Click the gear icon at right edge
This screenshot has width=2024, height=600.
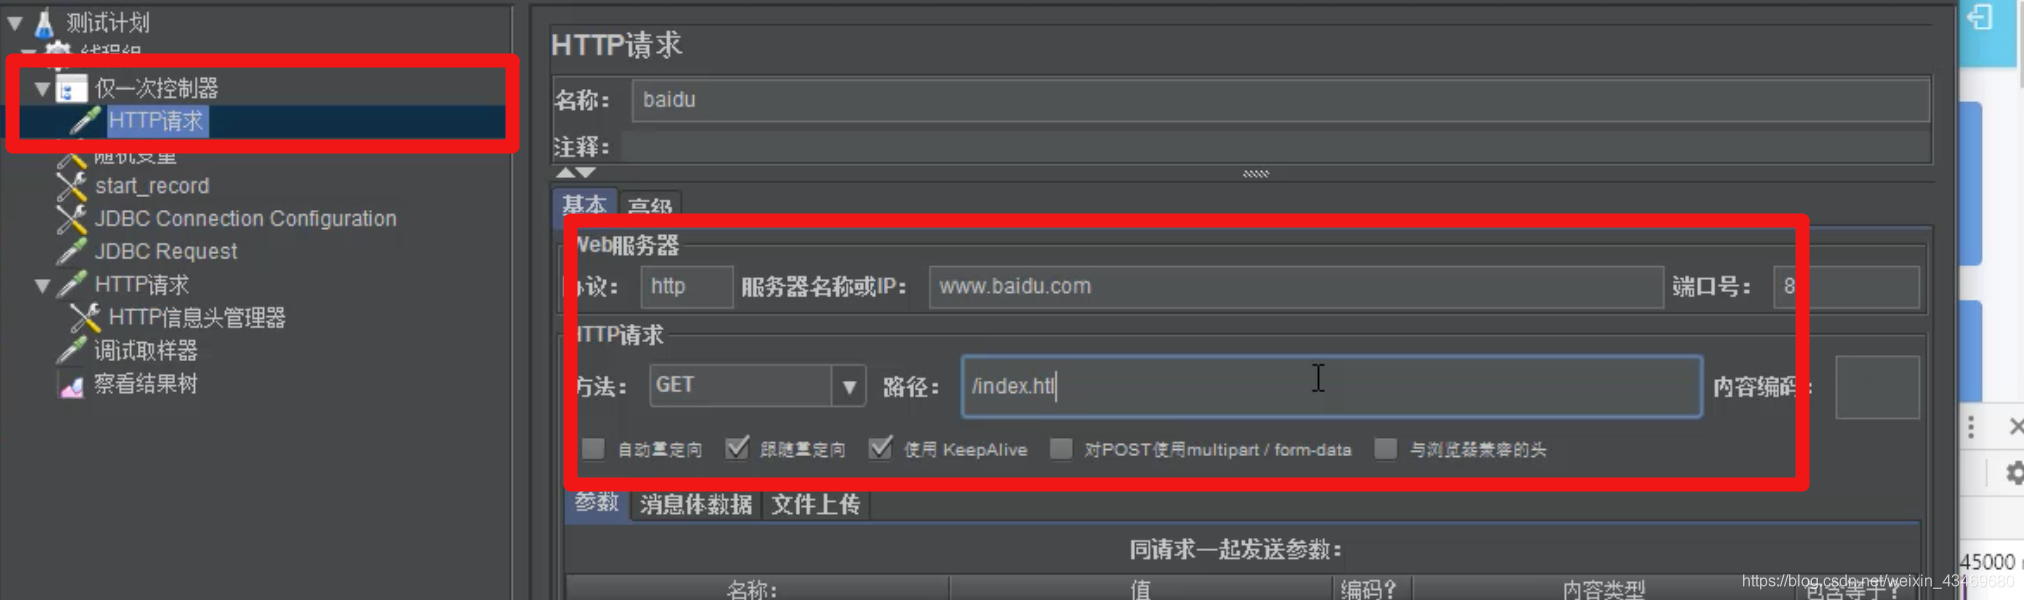click(x=2014, y=473)
